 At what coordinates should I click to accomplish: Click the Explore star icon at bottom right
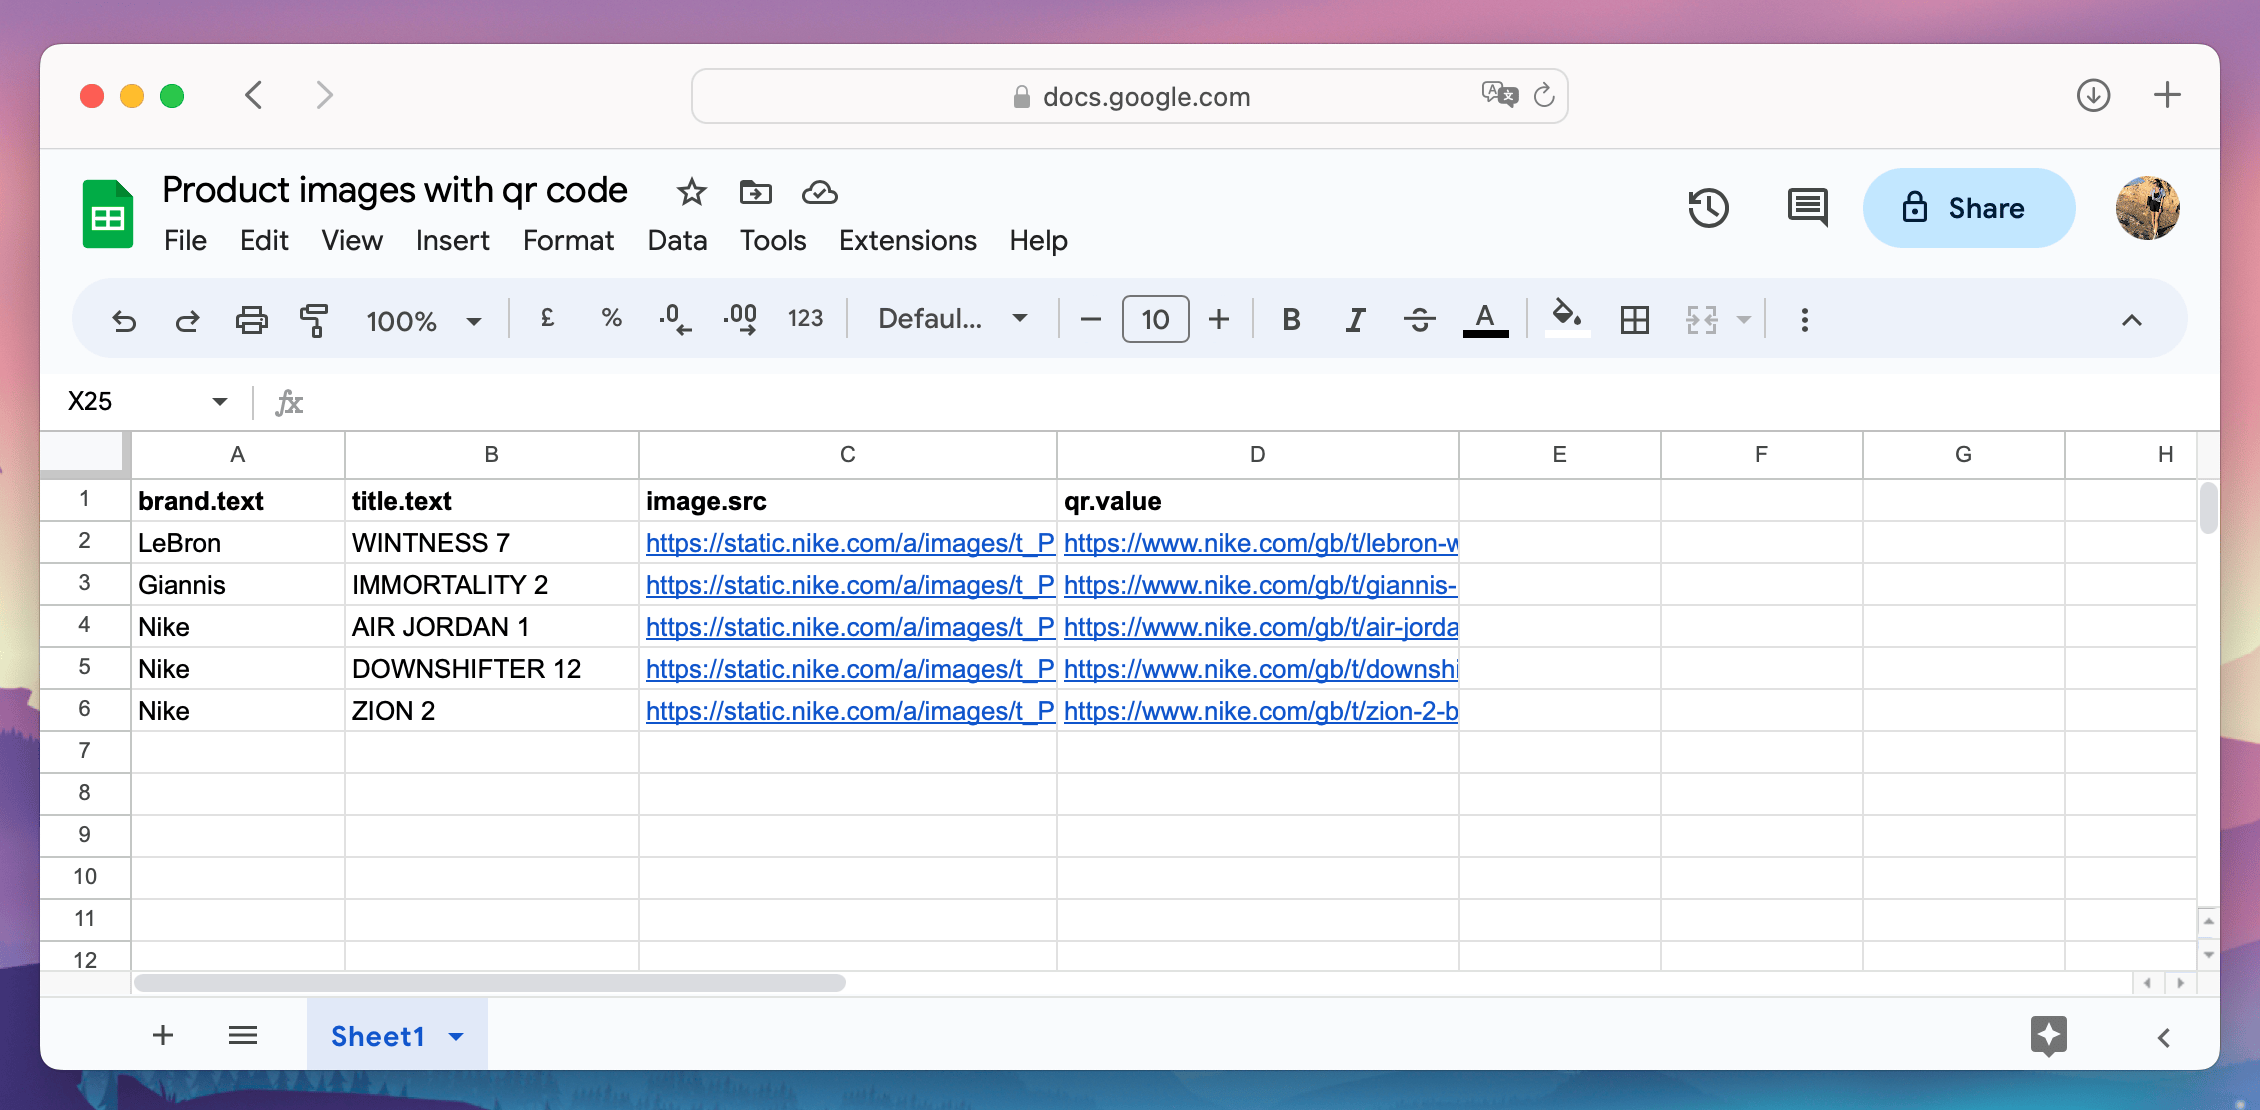point(2049,1036)
